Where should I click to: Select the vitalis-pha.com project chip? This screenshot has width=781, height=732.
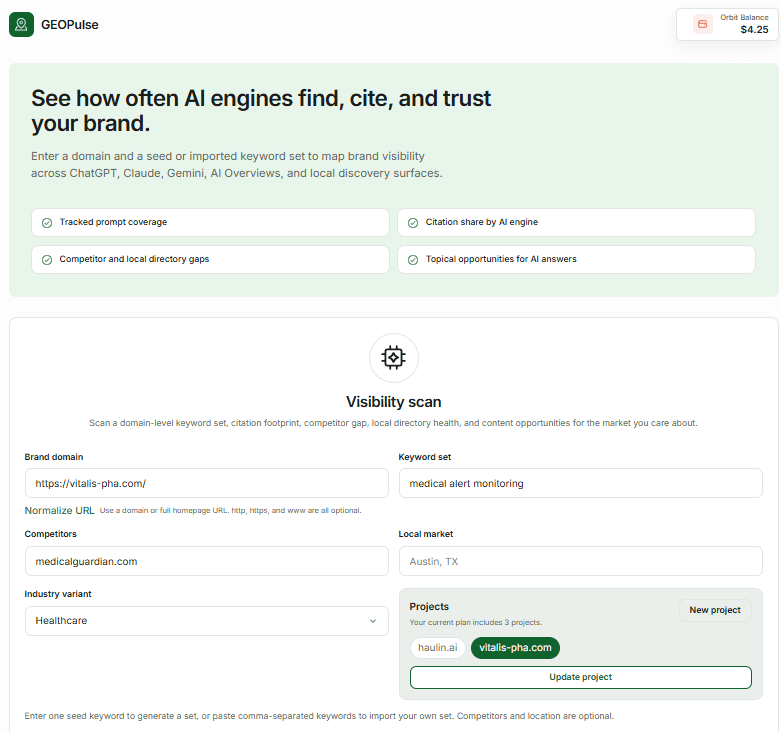click(x=515, y=647)
